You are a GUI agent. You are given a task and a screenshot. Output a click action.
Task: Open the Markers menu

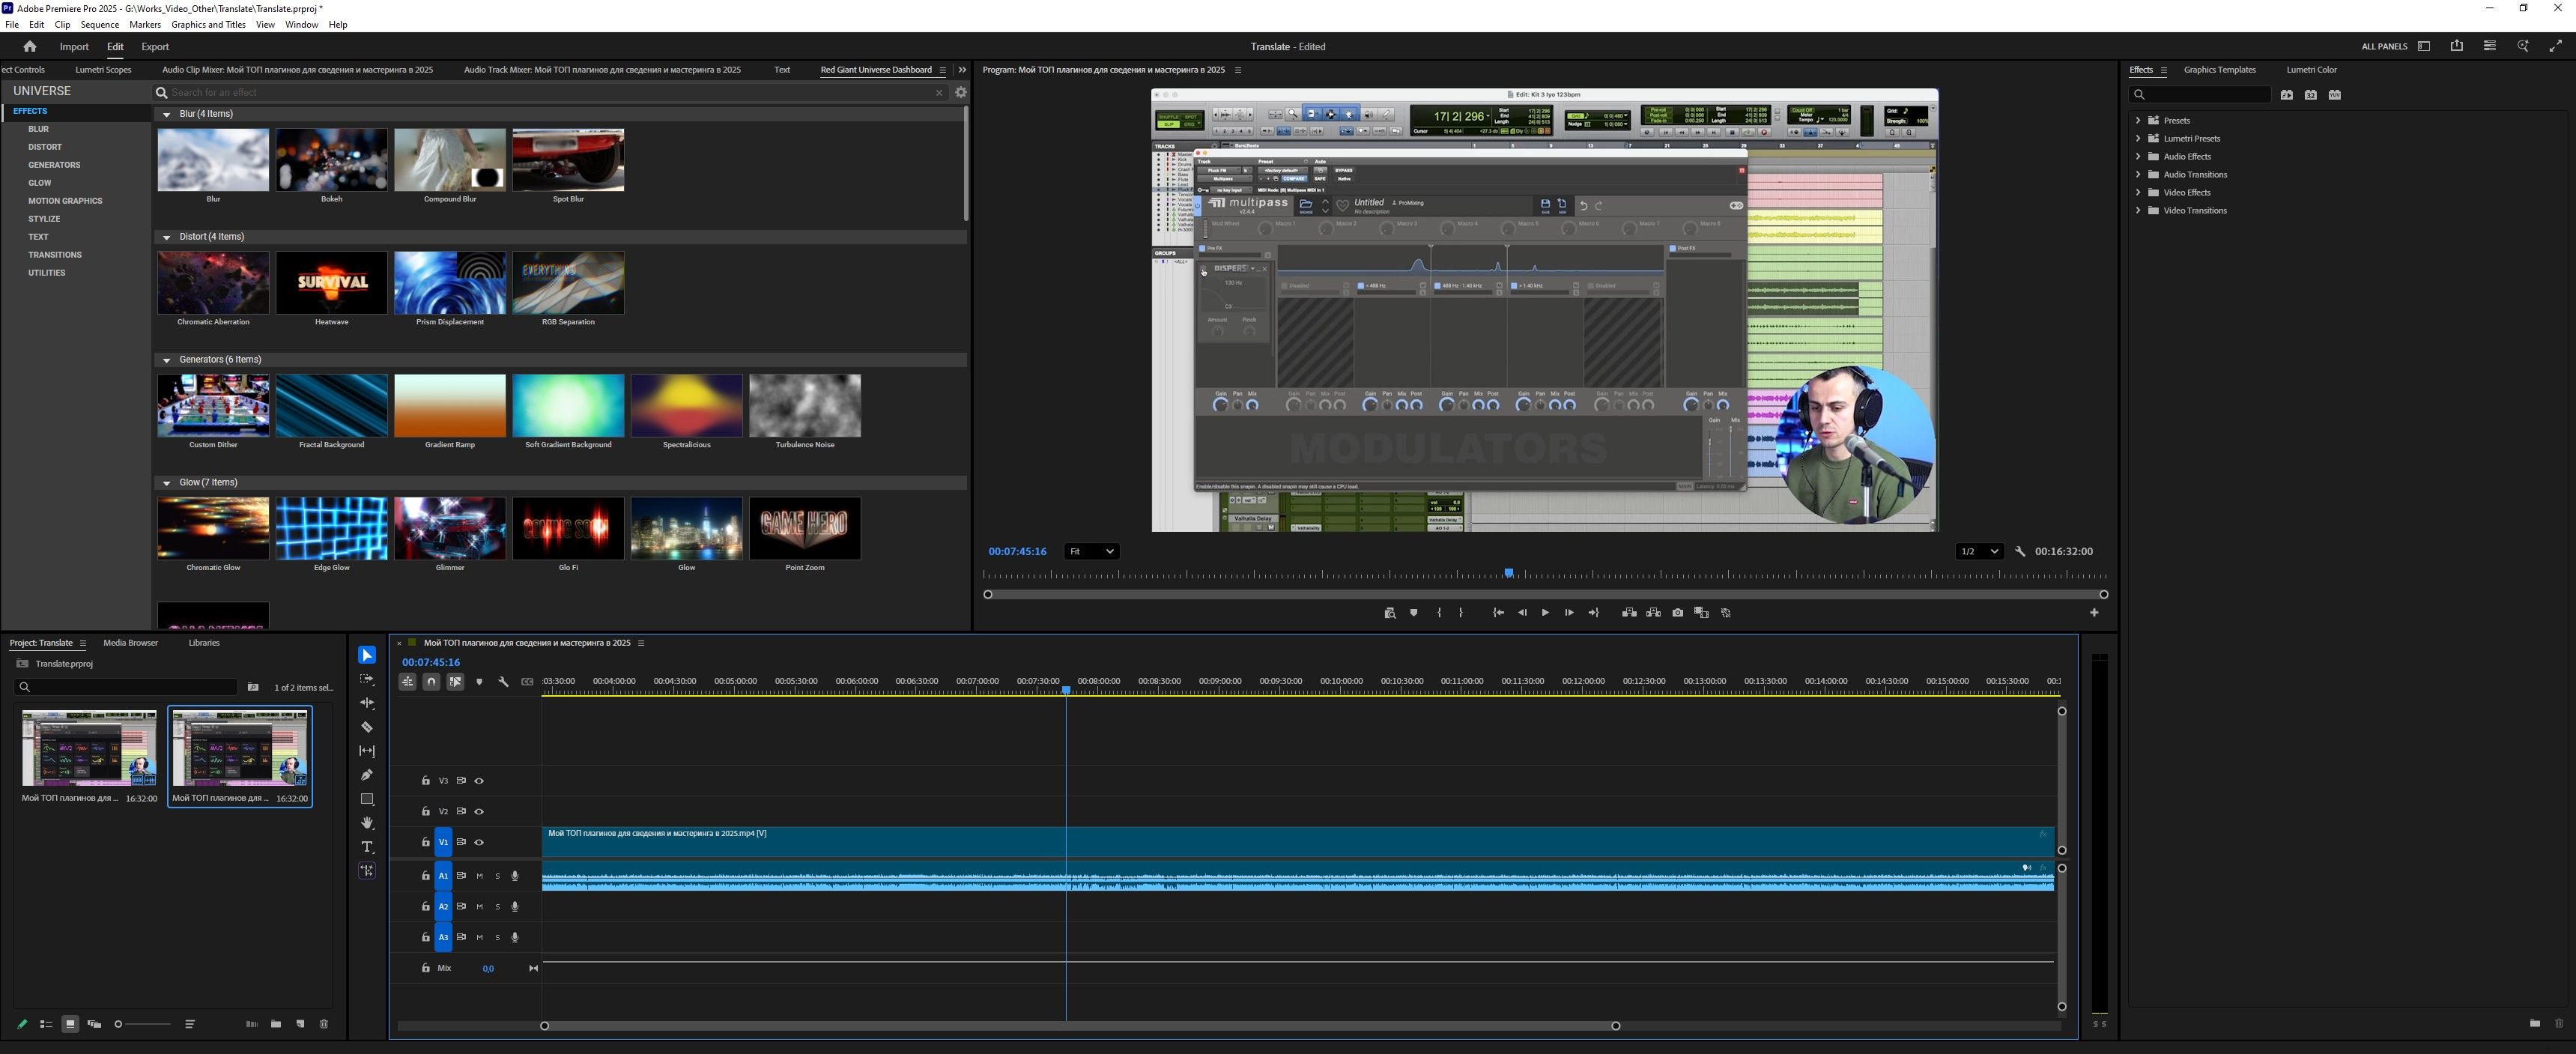(145, 24)
